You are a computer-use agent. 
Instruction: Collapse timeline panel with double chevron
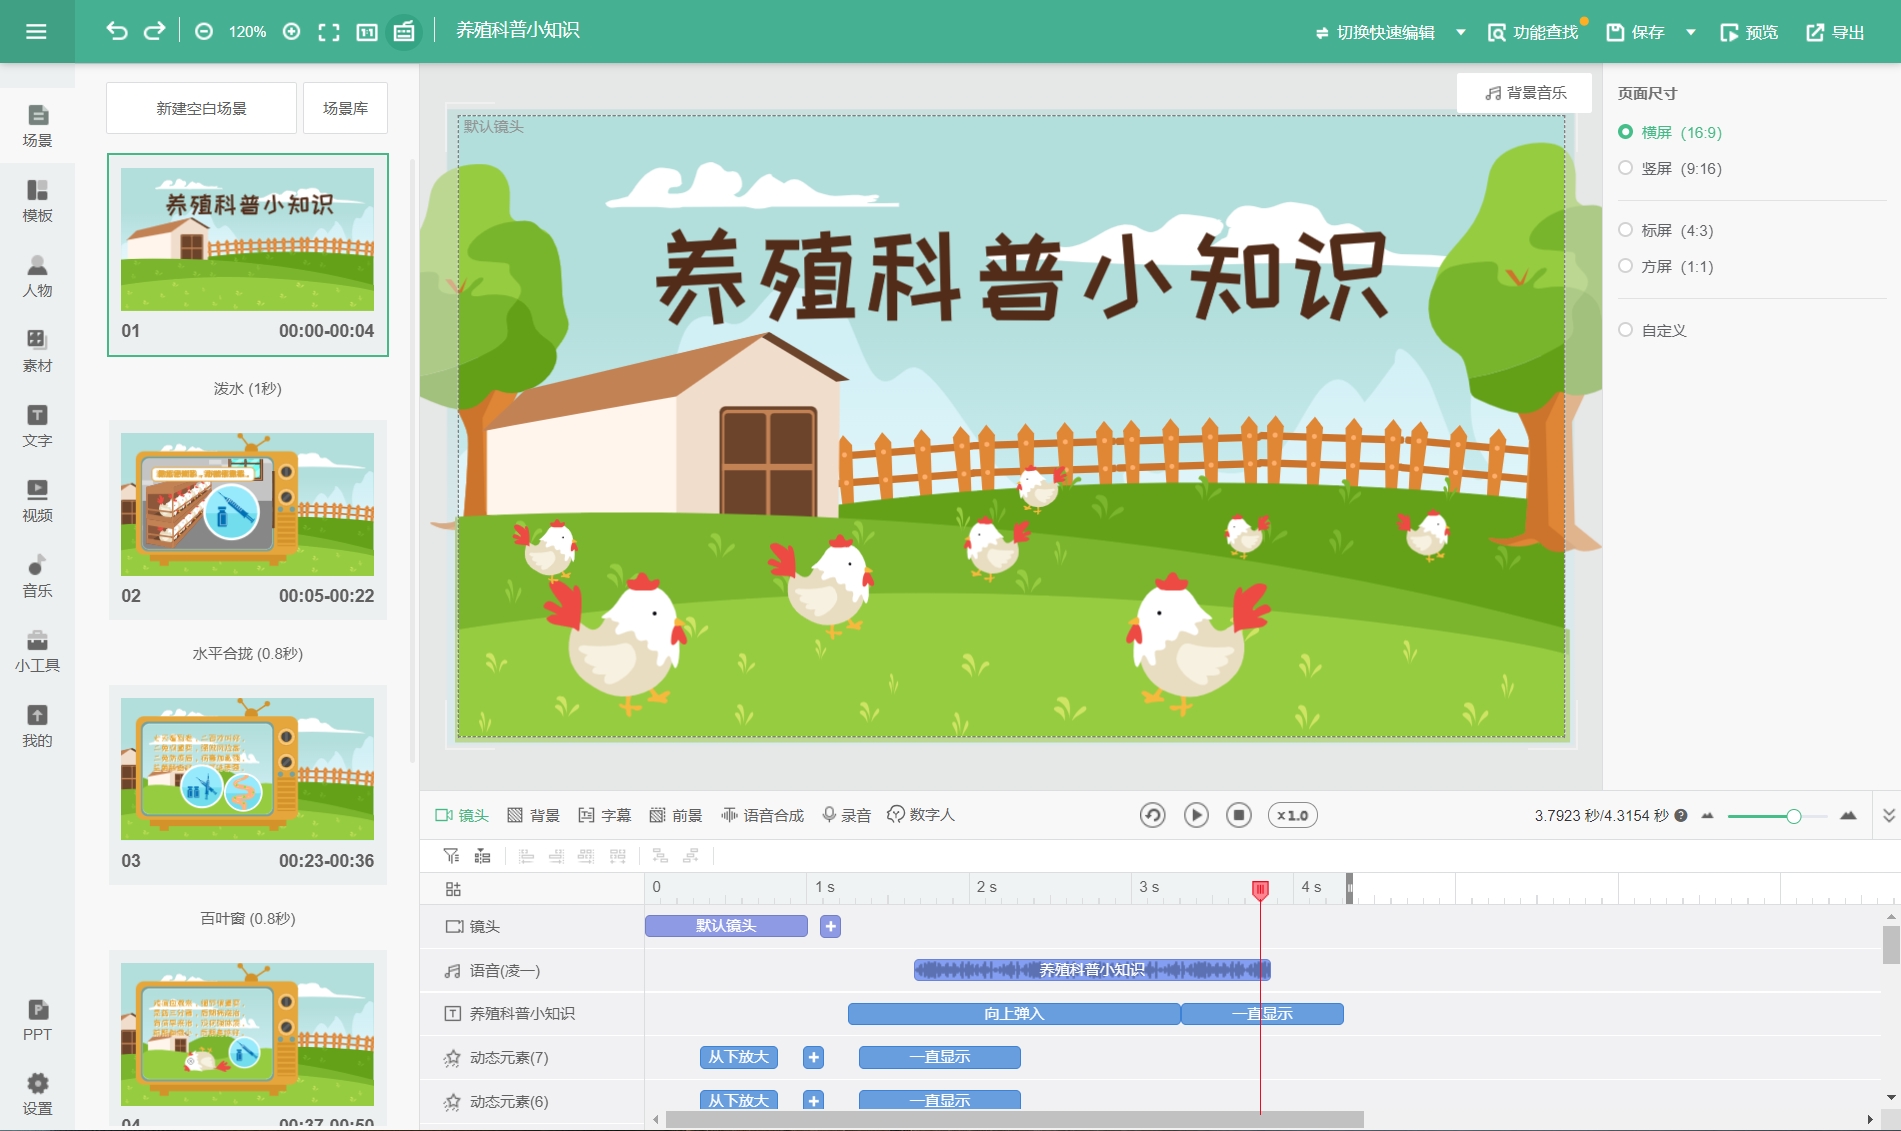coord(1888,815)
